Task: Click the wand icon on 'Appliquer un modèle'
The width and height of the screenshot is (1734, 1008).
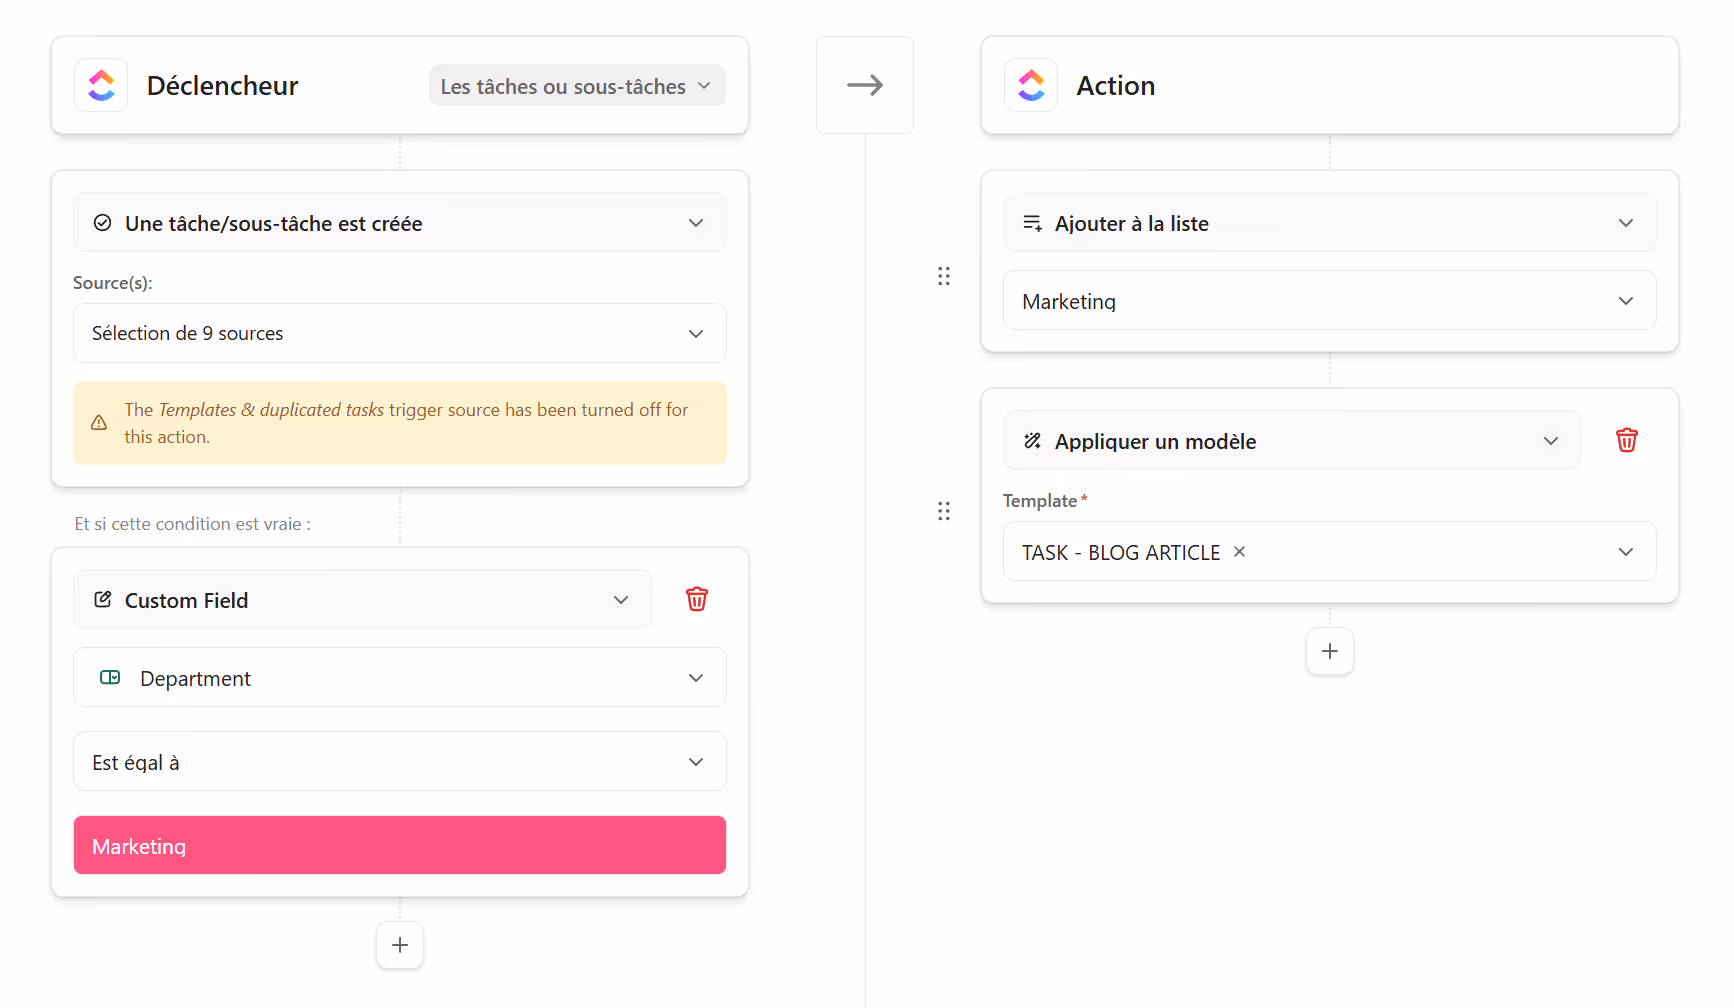Action: pos(1031,440)
